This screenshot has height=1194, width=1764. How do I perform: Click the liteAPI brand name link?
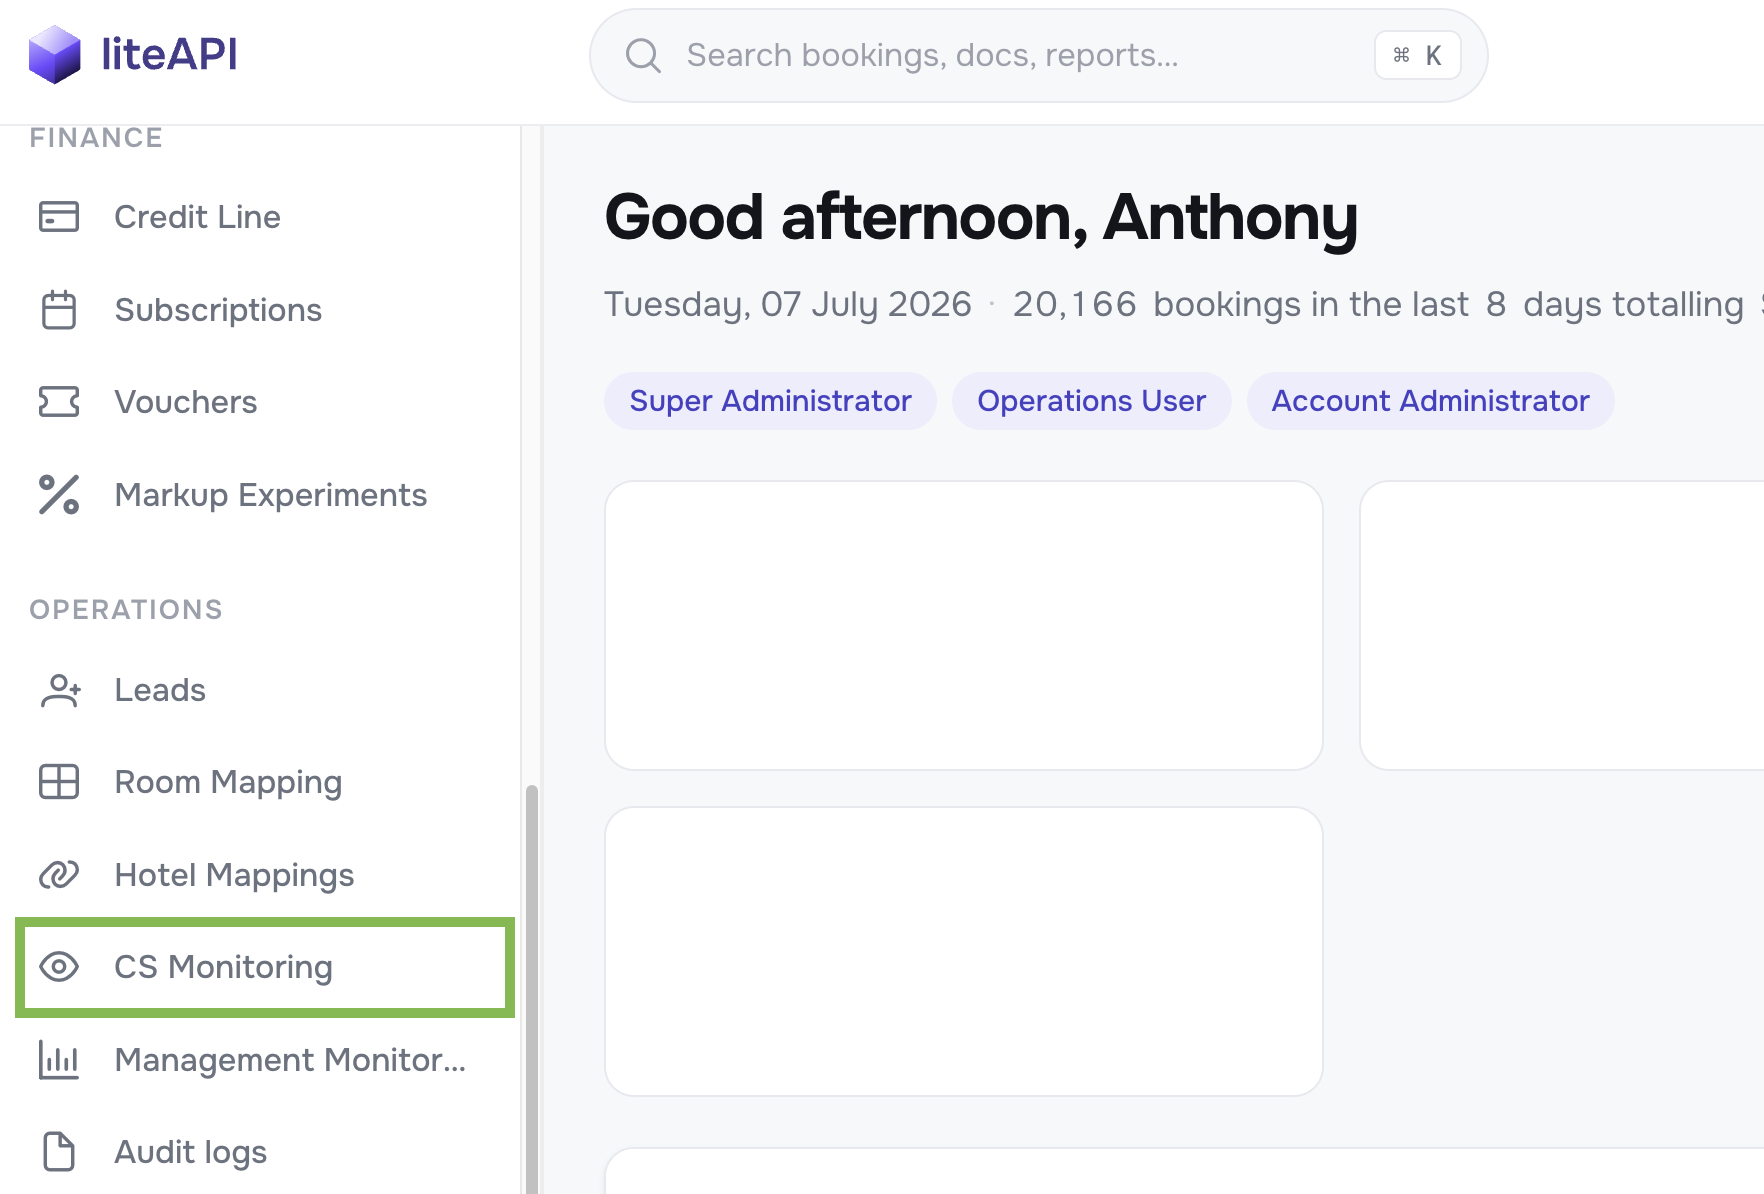coord(170,54)
